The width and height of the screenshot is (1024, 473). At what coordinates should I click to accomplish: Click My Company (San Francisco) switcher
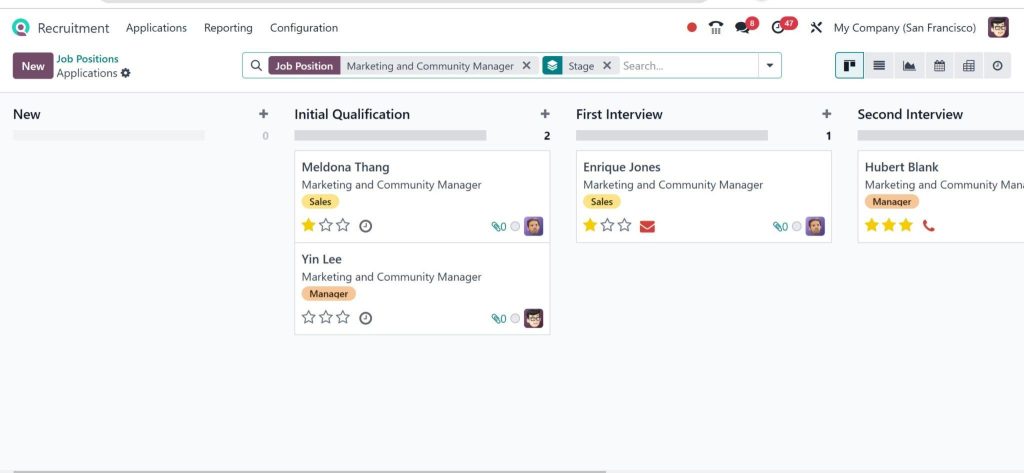[904, 27]
